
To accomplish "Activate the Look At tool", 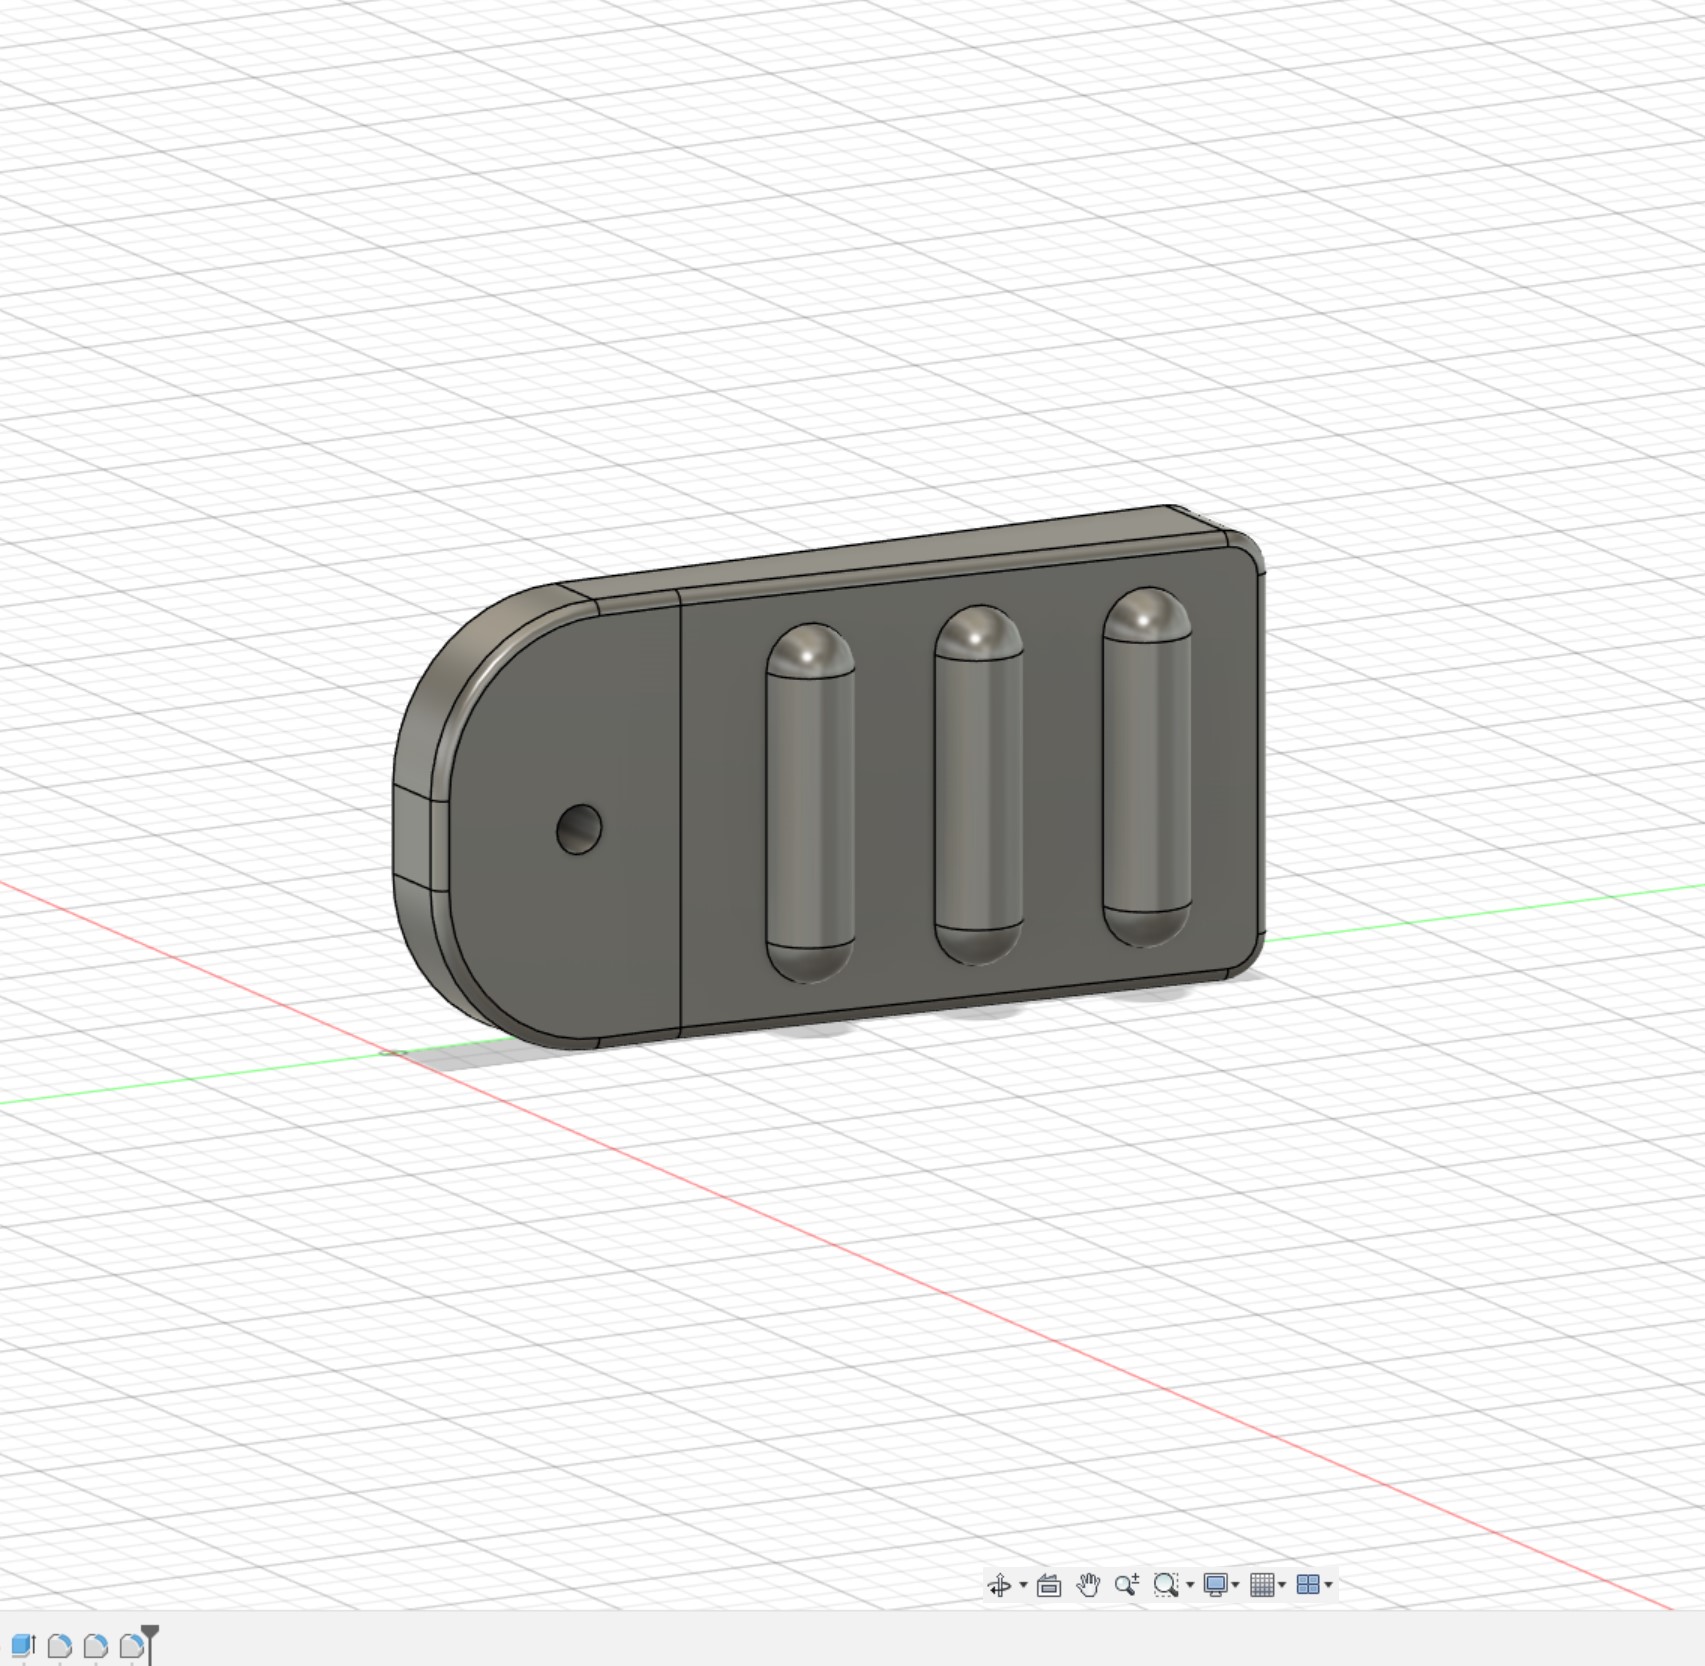I will (x=1048, y=1586).
